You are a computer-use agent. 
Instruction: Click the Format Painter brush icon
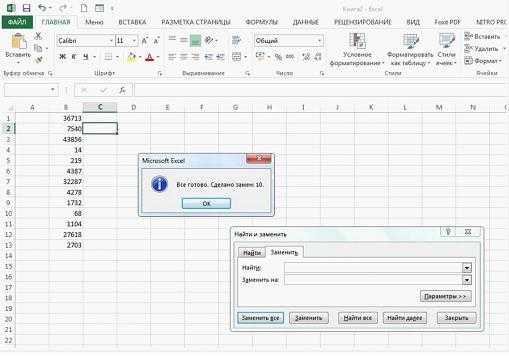39,60
